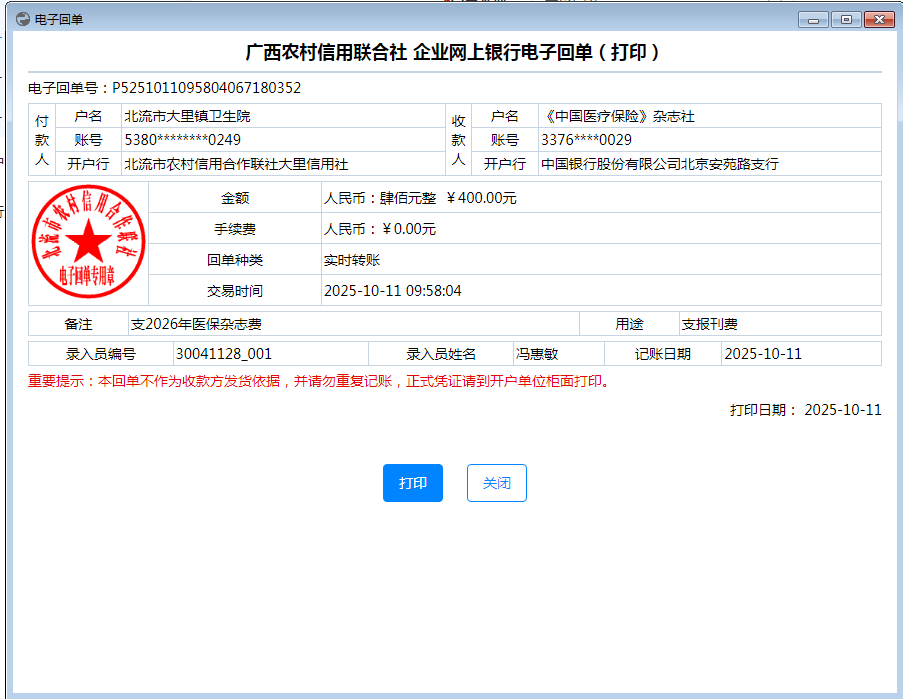This screenshot has height=699, width=903.
Task: Click the red 电子回单专用章 seal stamp
Action: click(x=89, y=240)
